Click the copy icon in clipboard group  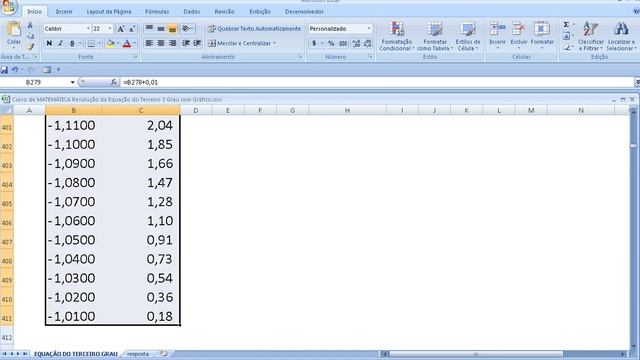point(30,36)
